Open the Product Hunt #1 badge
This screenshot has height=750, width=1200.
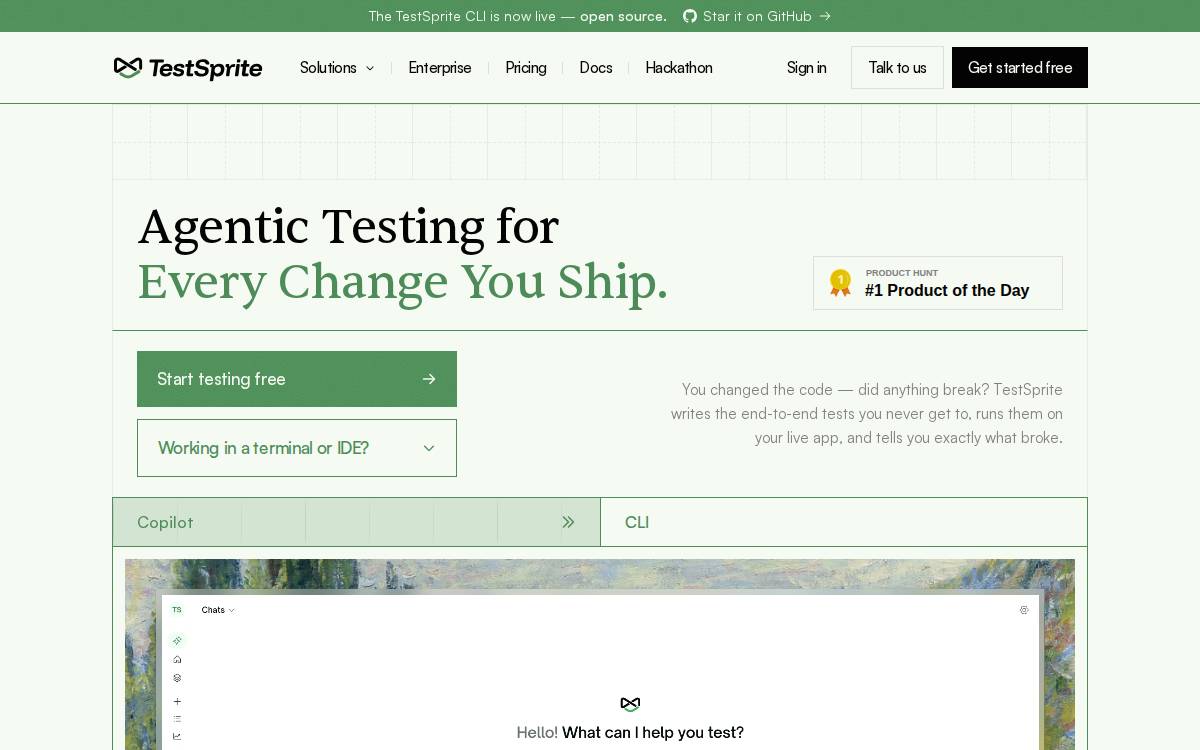click(938, 283)
